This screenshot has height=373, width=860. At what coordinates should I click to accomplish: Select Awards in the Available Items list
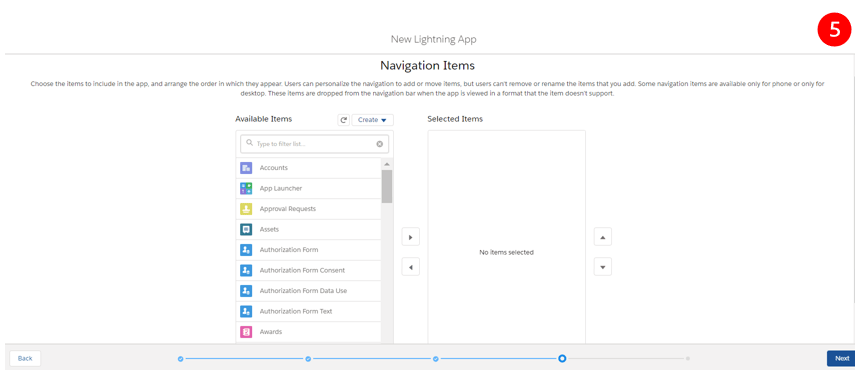(x=309, y=332)
